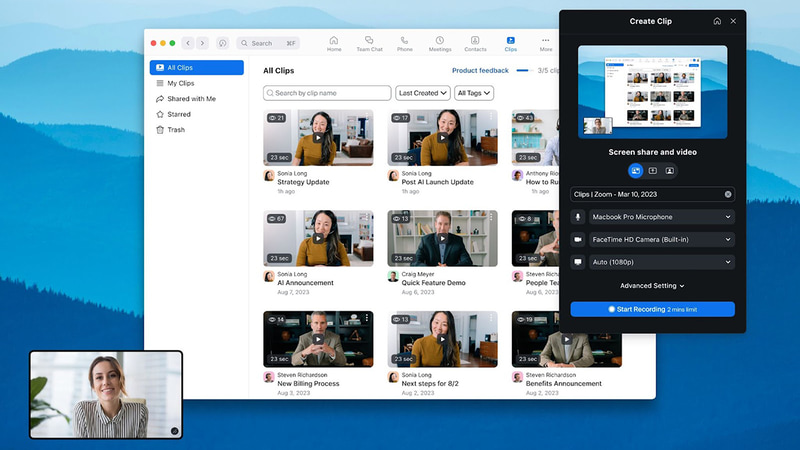Clear the clip title text field
The height and width of the screenshot is (450, 800).
(x=728, y=194)
